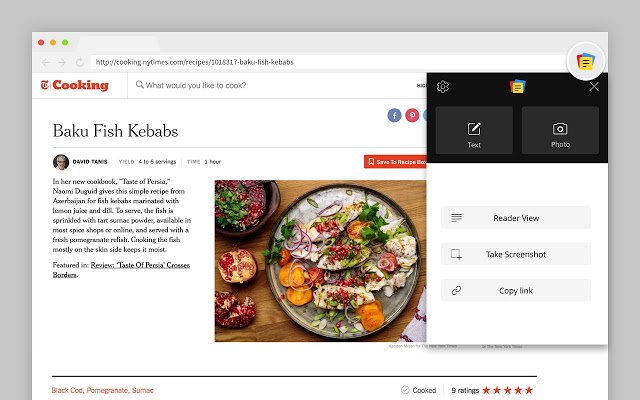Click Save To Recipe Box button
The width and height of the screenshot is (640, 400).
(x=395, y=162)
